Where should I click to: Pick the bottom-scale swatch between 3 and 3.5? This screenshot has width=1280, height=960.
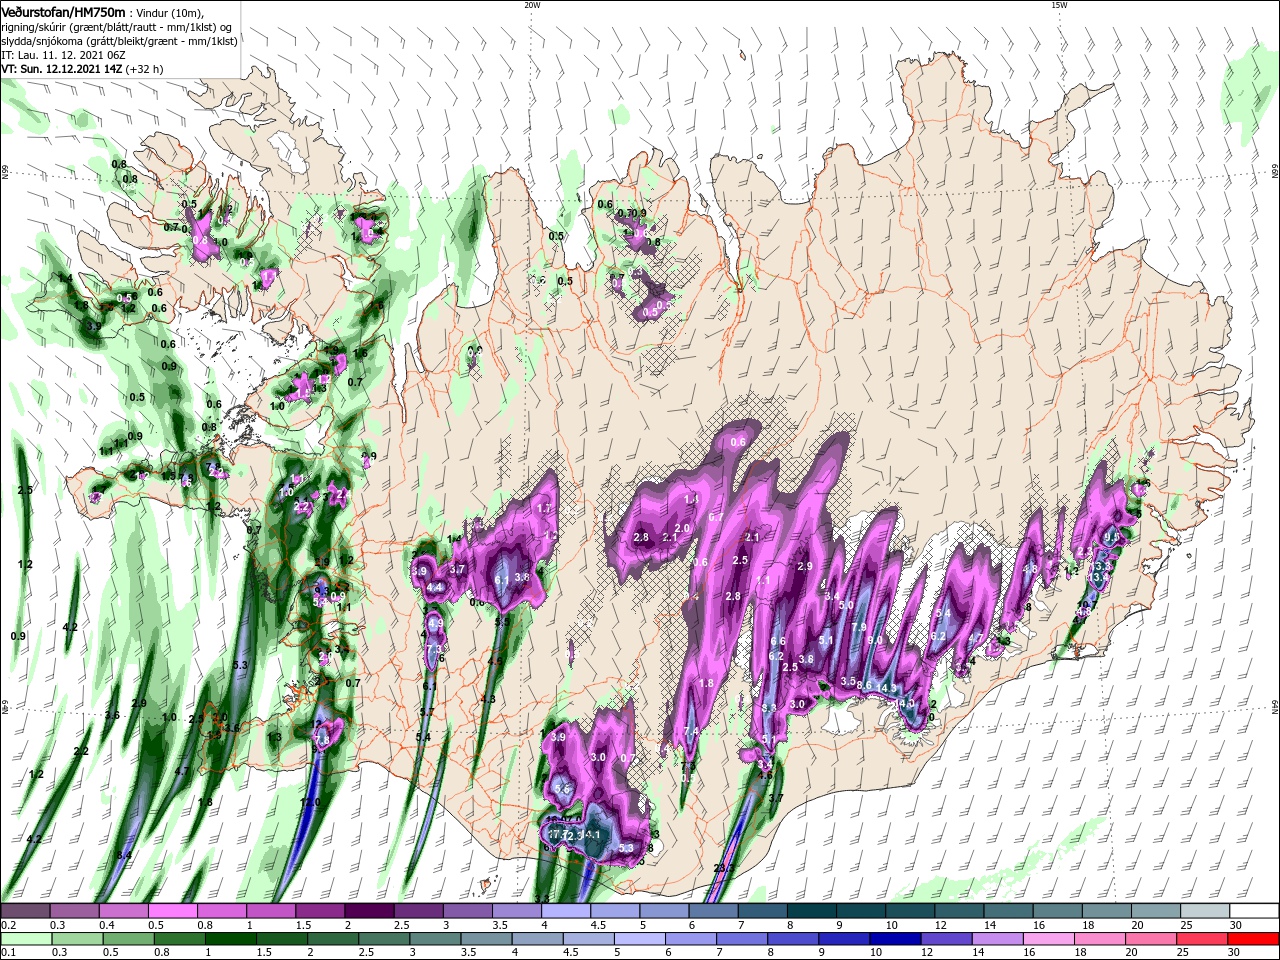(x=437, y=939)
